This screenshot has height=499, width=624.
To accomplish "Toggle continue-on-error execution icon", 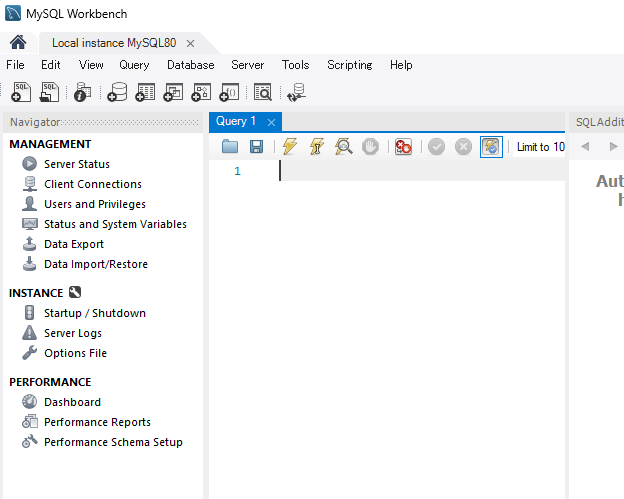I will (403, 147).
